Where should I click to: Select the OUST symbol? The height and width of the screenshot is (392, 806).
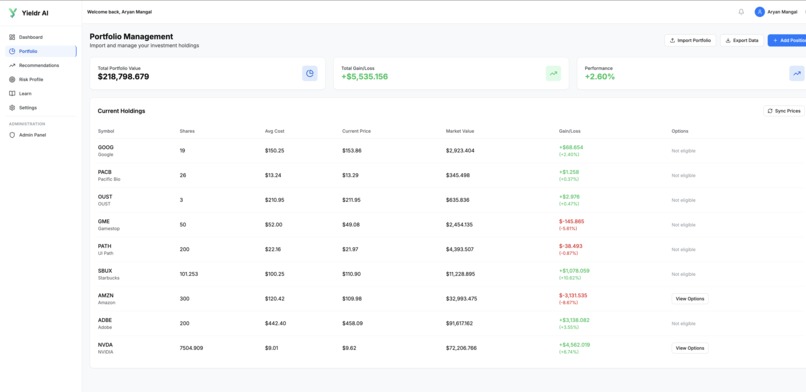(x=105, y=197)
